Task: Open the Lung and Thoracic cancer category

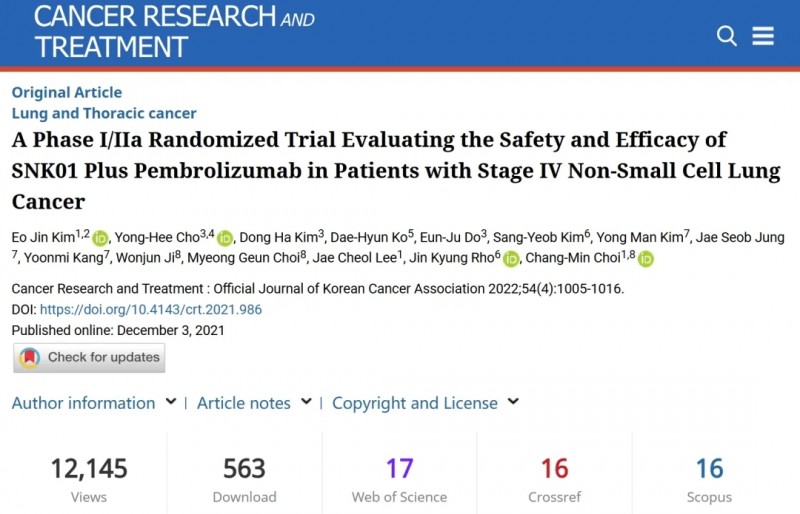Action: [104, 113]
